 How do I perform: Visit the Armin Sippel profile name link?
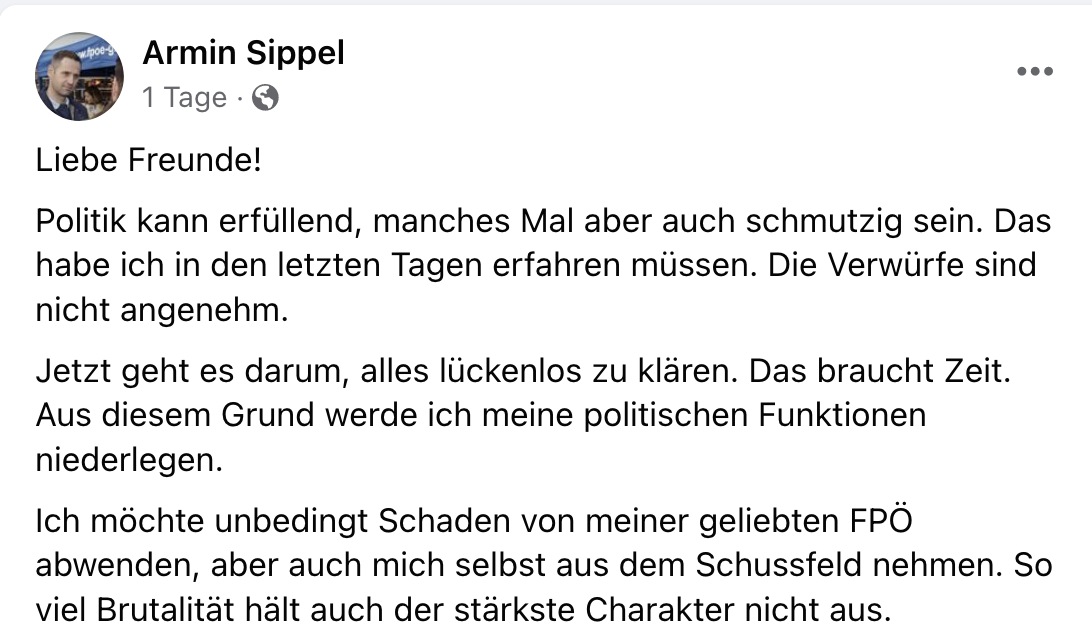(x=244, y=54)
